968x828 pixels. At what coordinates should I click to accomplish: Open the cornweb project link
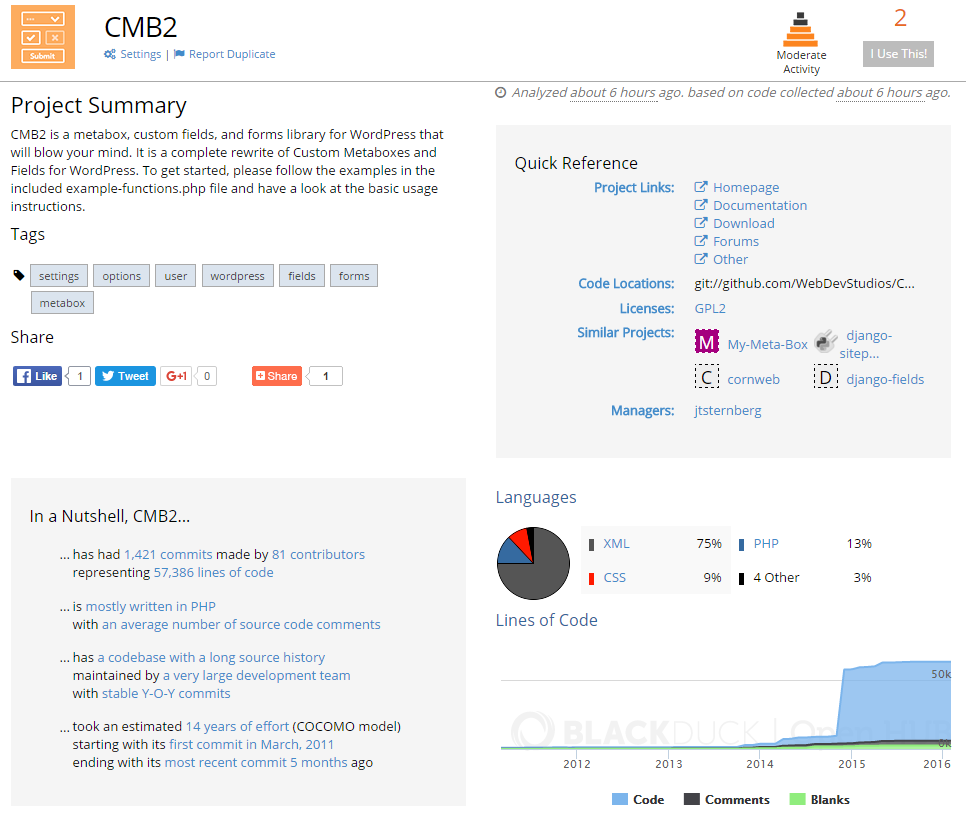753,379
